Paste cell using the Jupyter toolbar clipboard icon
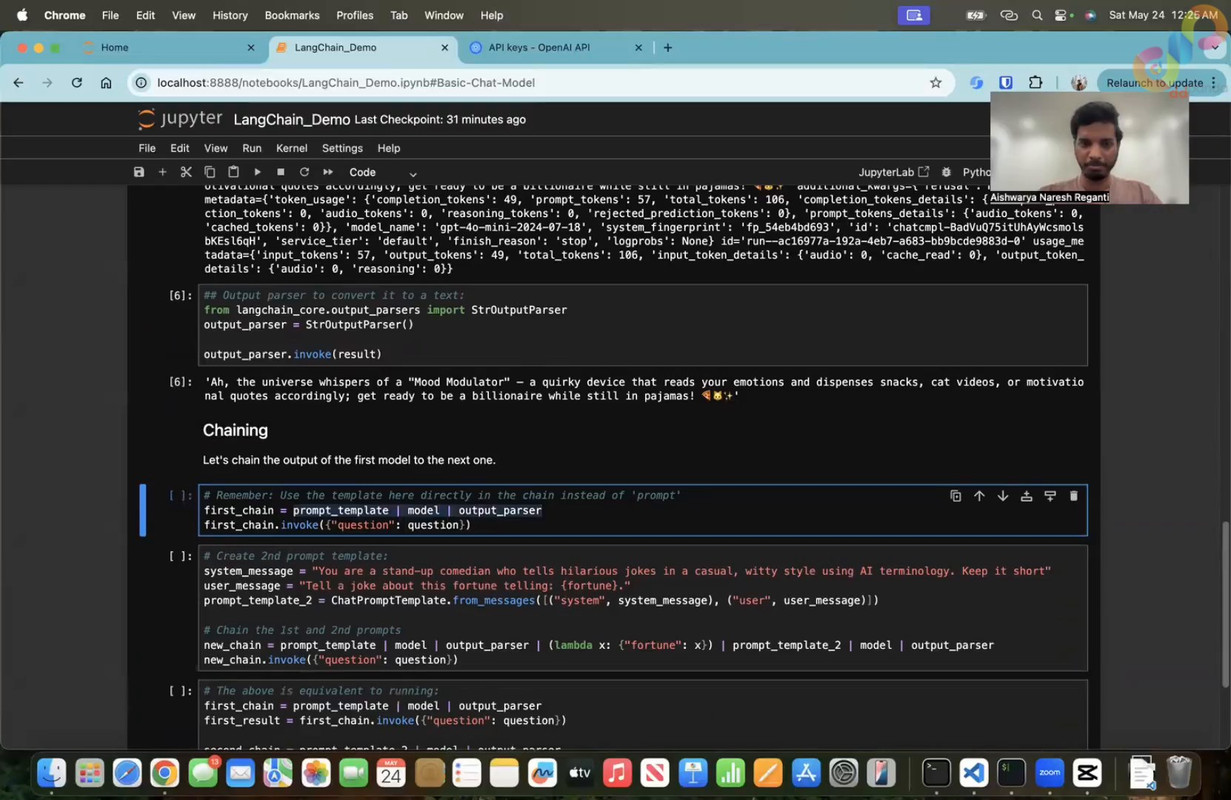1231x800 pixels. point(233,172)
